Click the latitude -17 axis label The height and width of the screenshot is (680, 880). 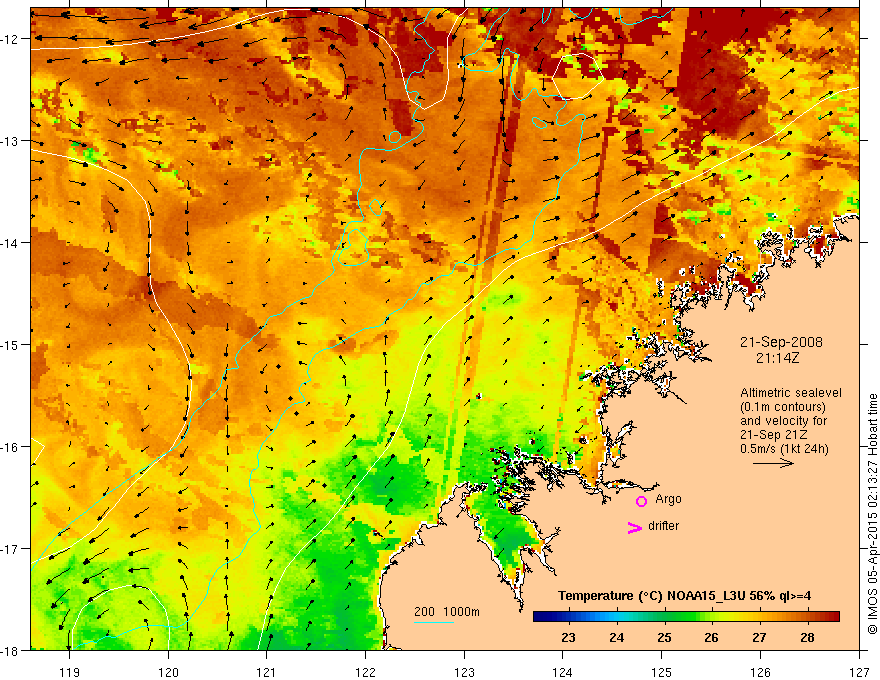pyautogui.click(x=10, y=548)
